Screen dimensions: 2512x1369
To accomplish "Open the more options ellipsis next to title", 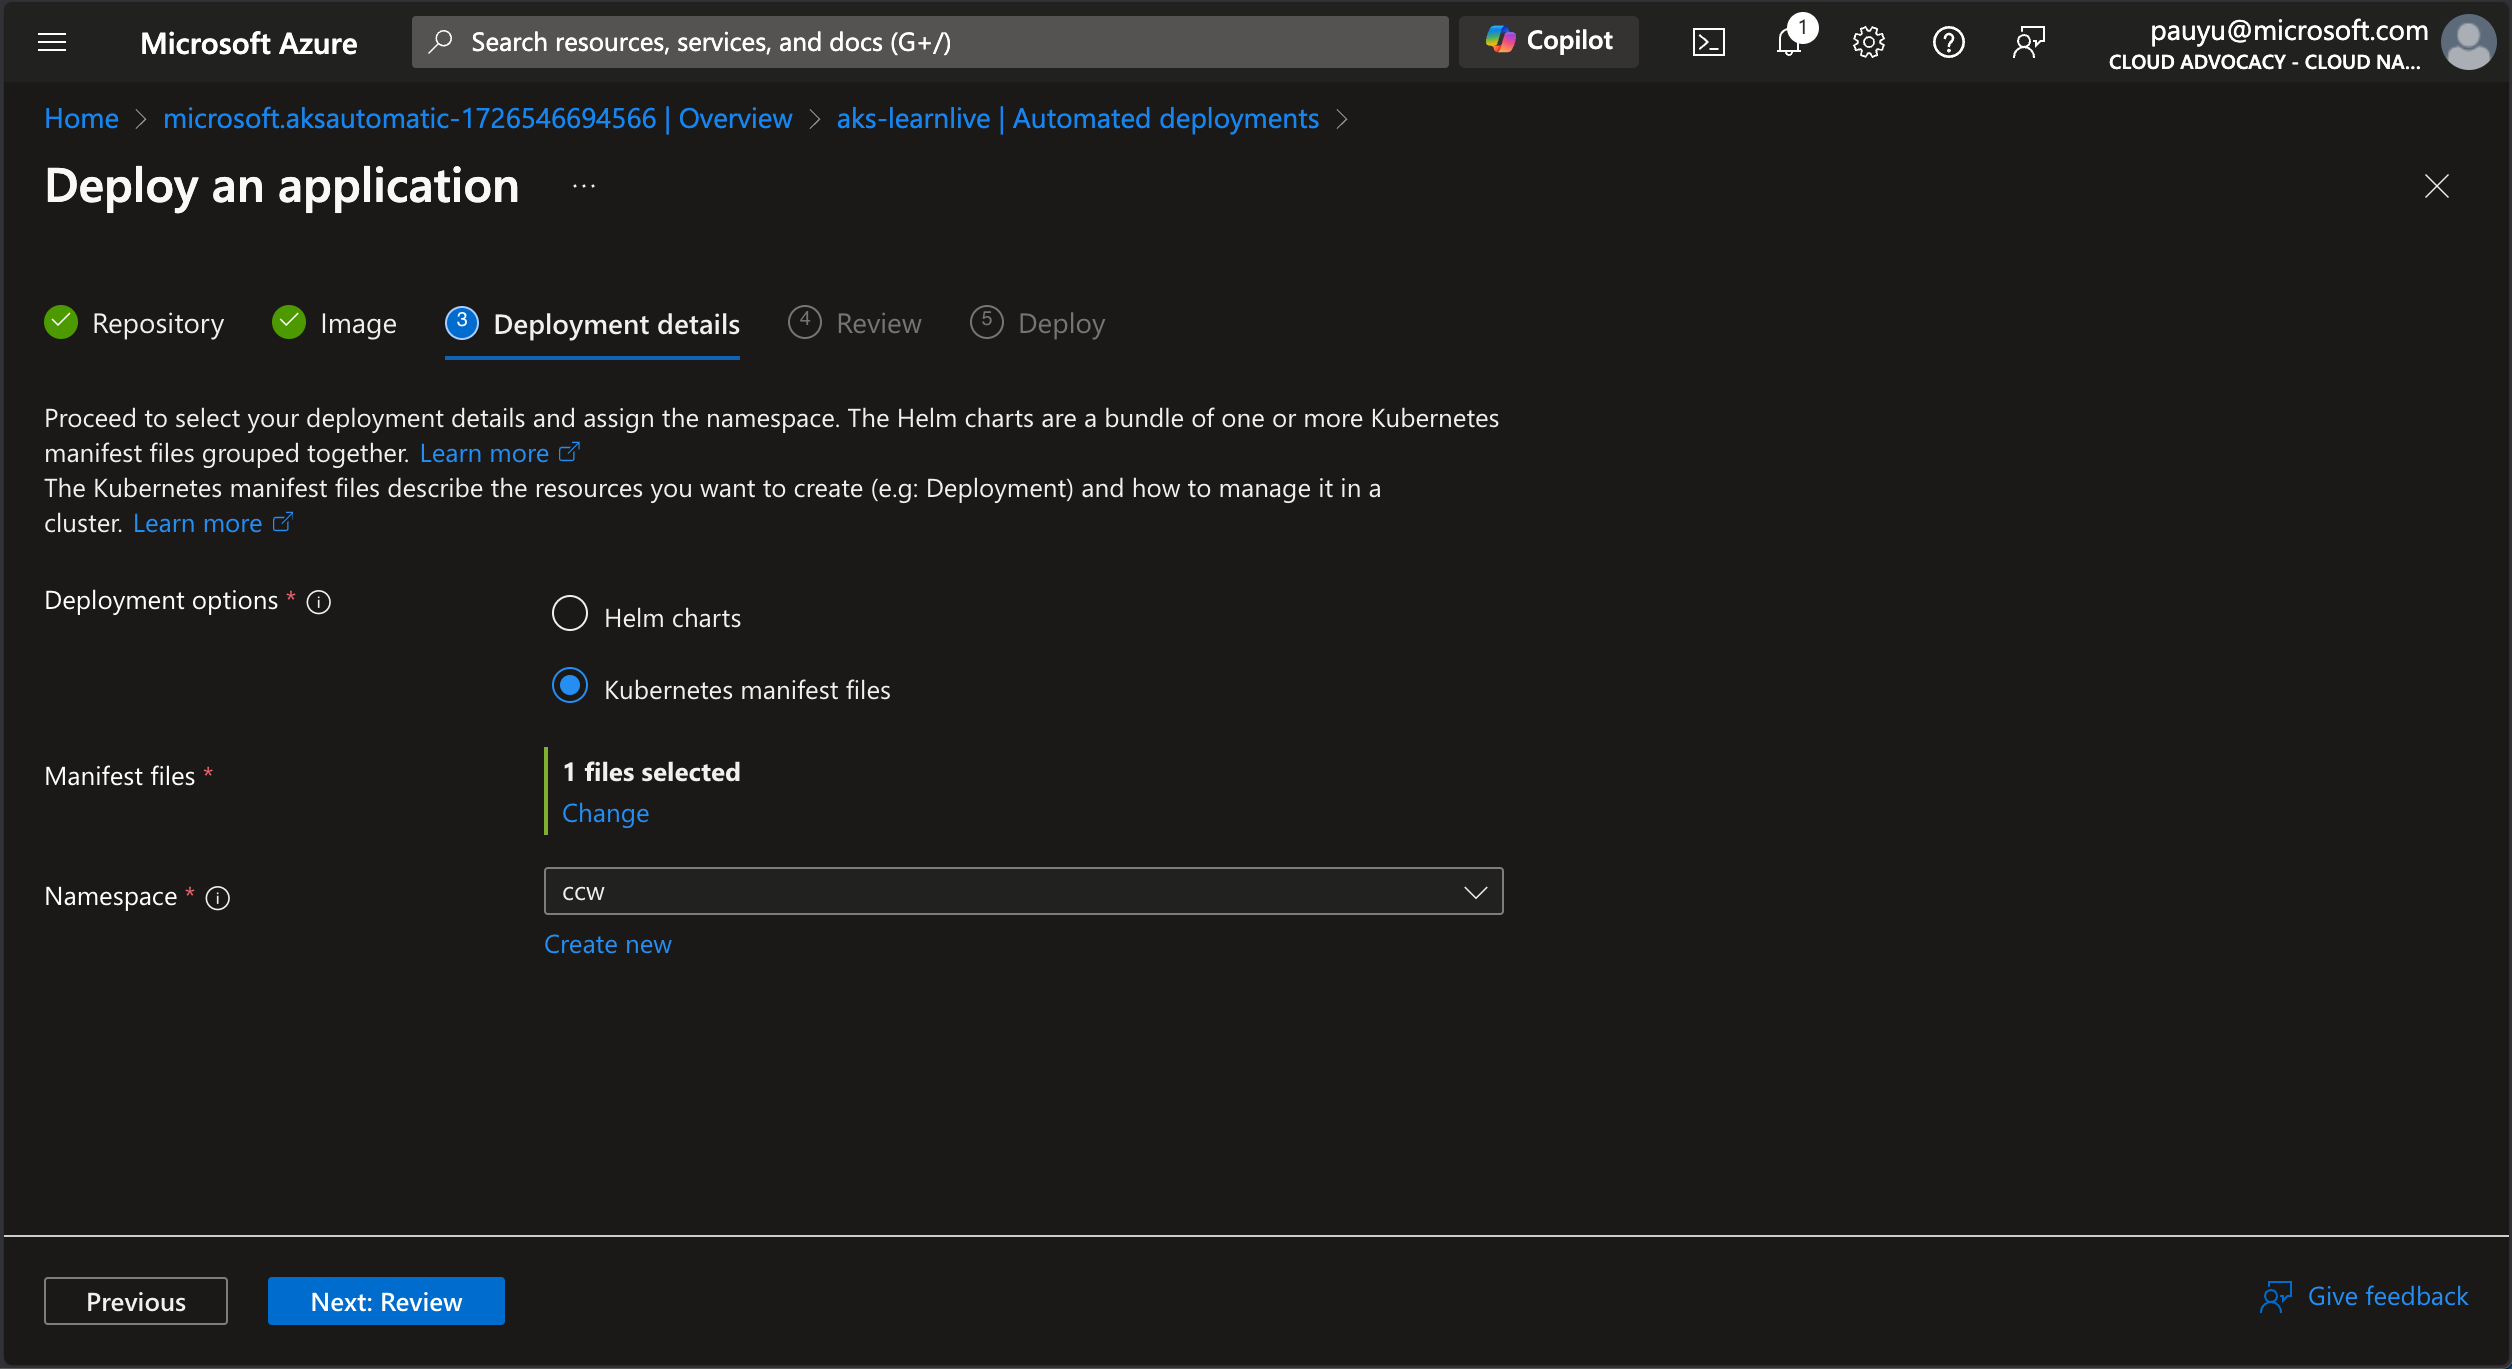I will pyautogui.click(x=584, y=186).
